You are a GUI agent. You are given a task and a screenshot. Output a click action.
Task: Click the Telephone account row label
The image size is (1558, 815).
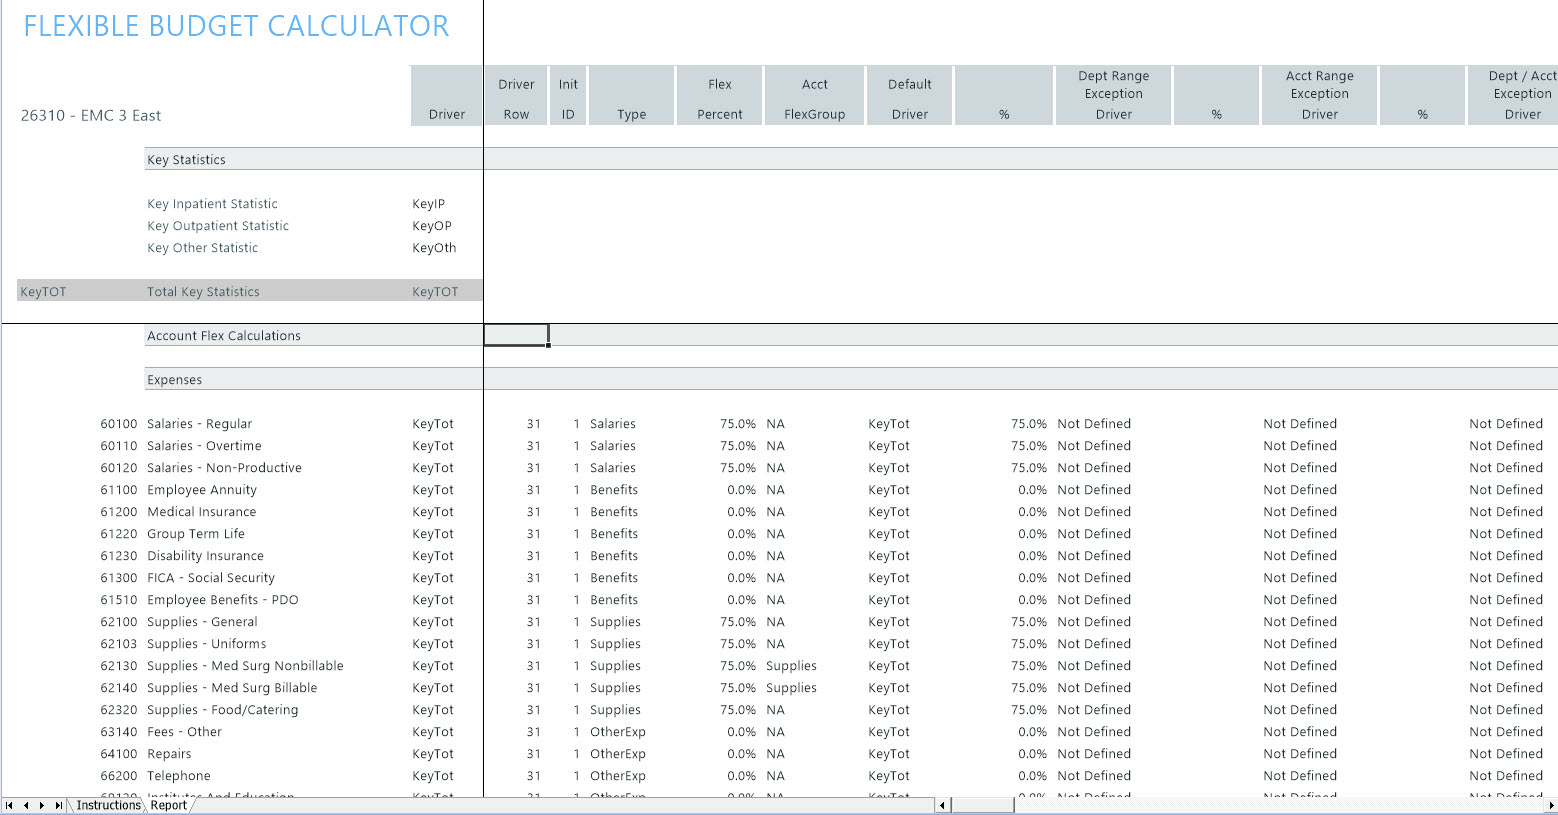[179, 776]
